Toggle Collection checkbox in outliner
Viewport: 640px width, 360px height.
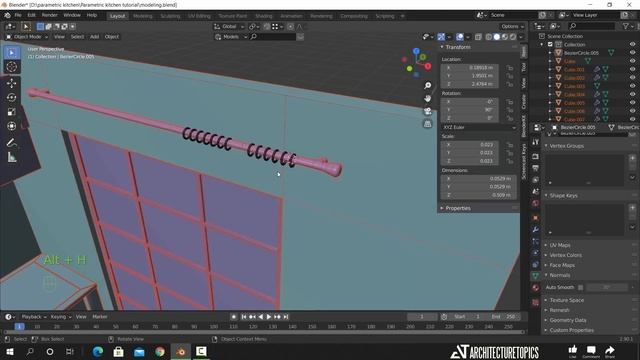(550, 44)
